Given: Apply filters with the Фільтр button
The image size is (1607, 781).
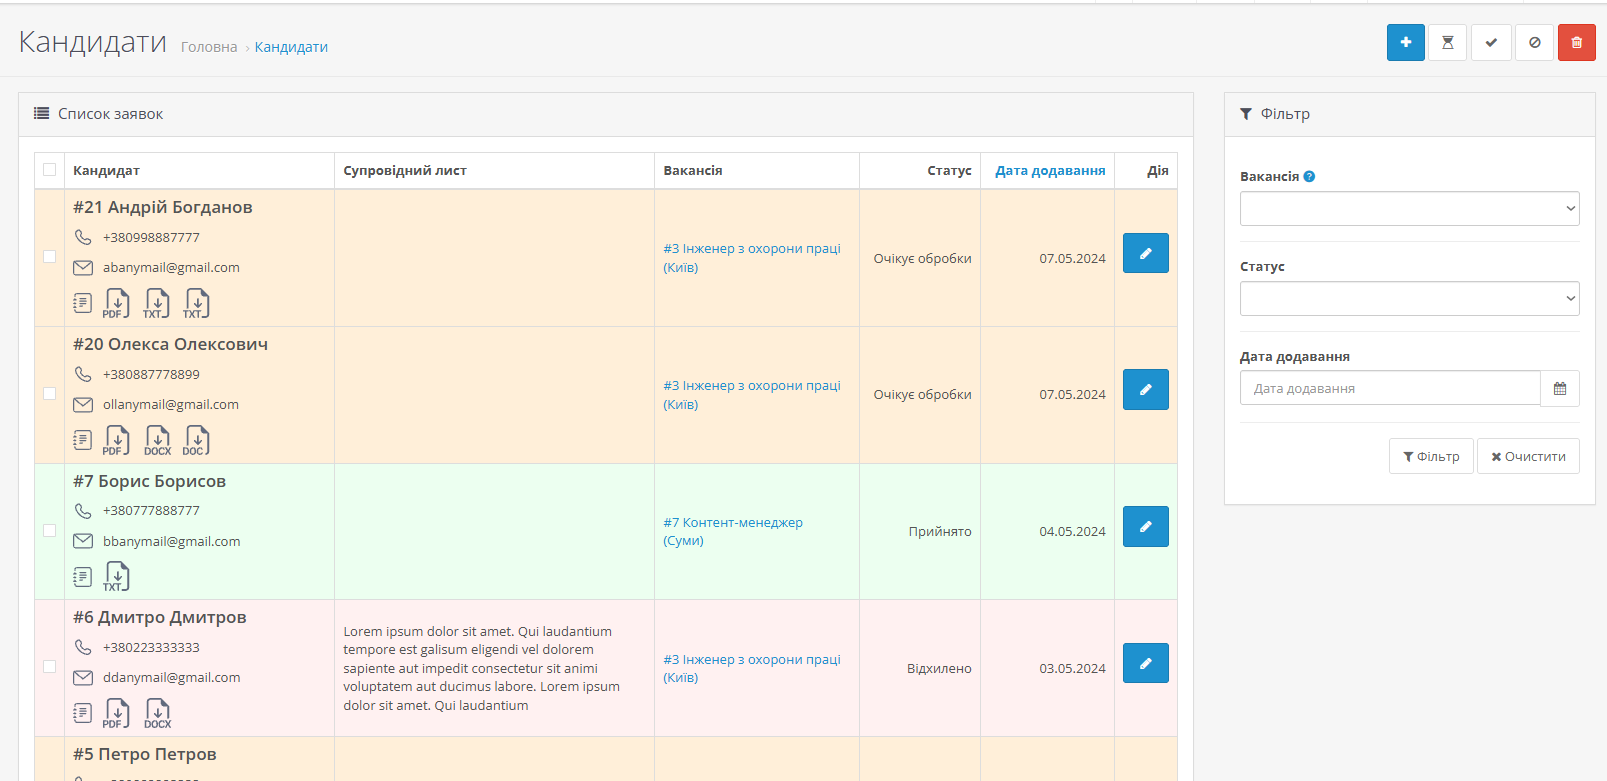Looking at the screenshot, I should [1431, 456].
